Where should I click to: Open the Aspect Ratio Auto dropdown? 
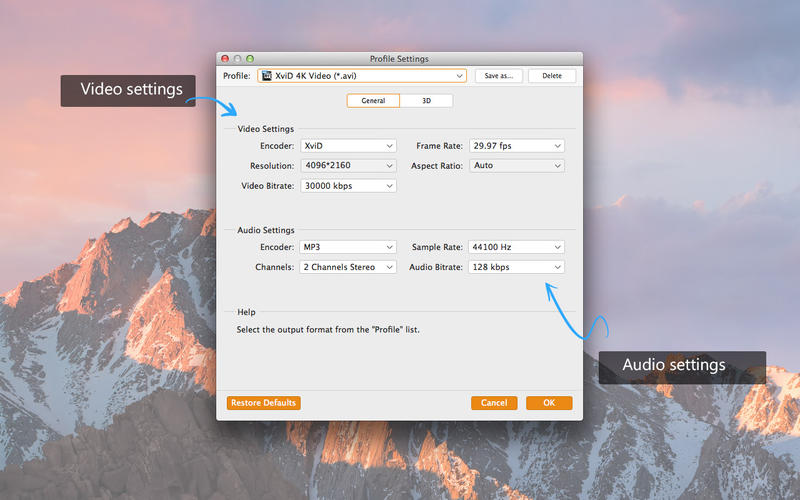point(516,166)
